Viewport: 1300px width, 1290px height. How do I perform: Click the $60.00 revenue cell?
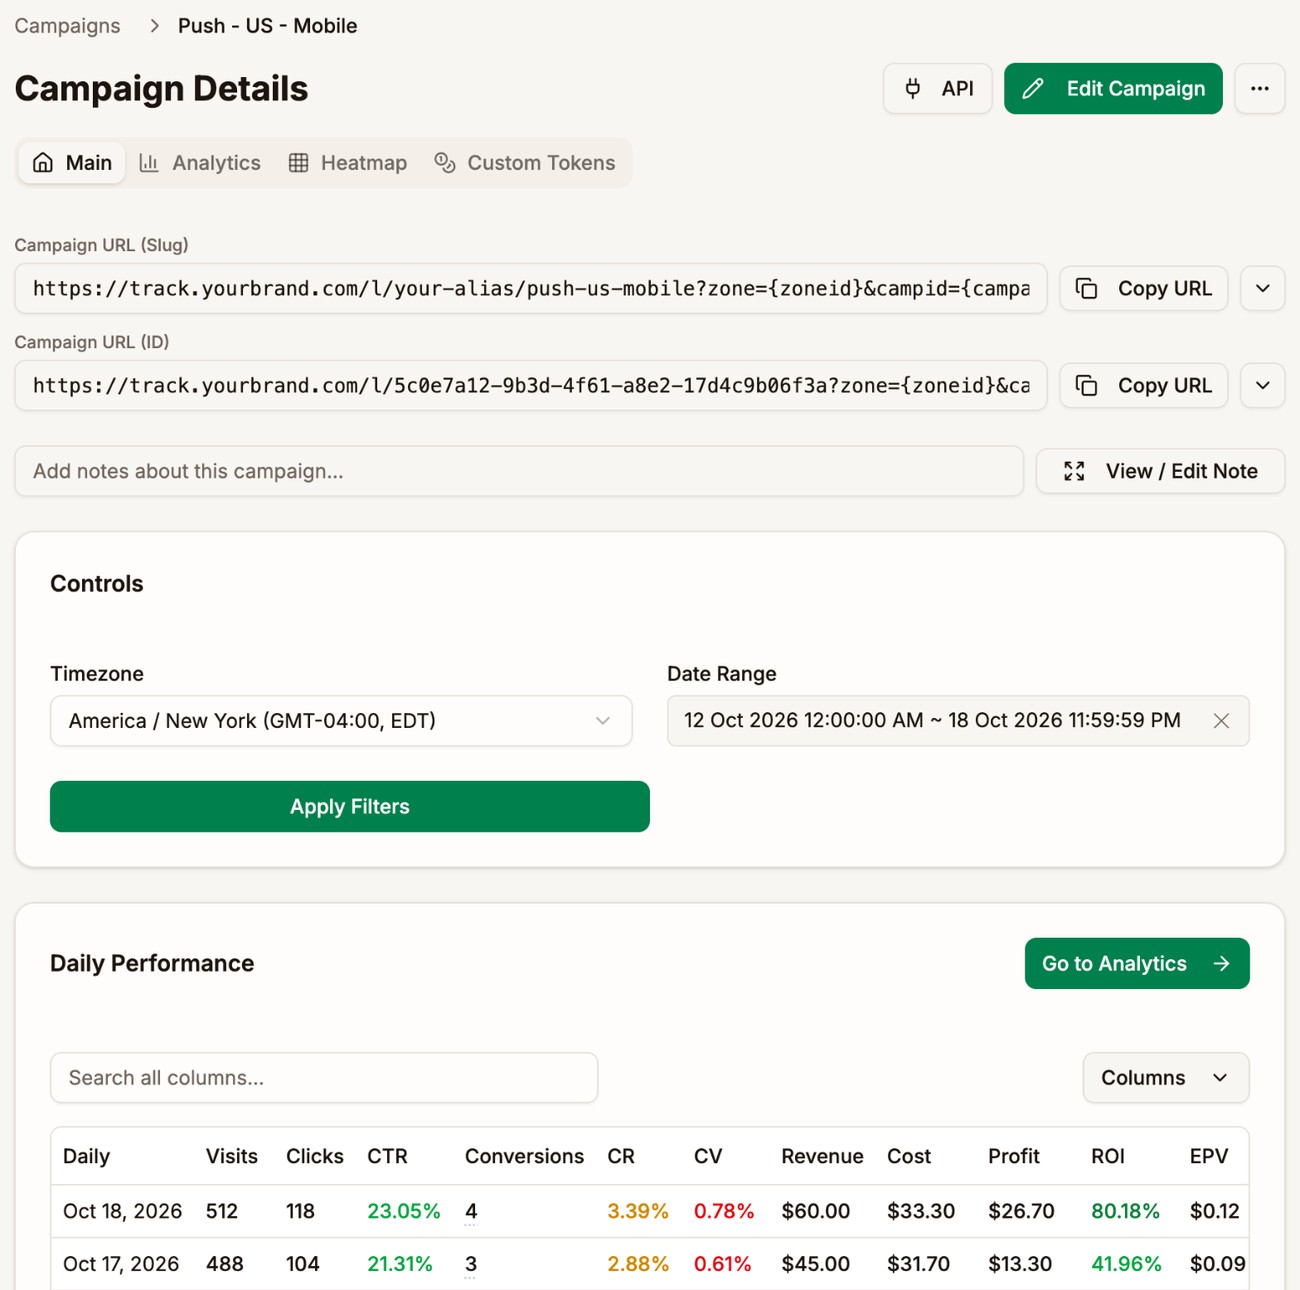point(815,1212)
